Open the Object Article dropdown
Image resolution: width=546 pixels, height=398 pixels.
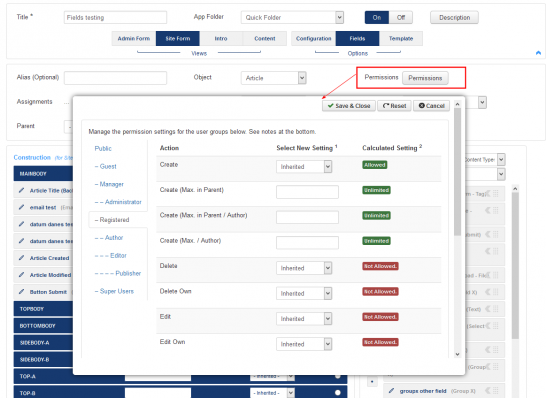[x=273, y=78]
